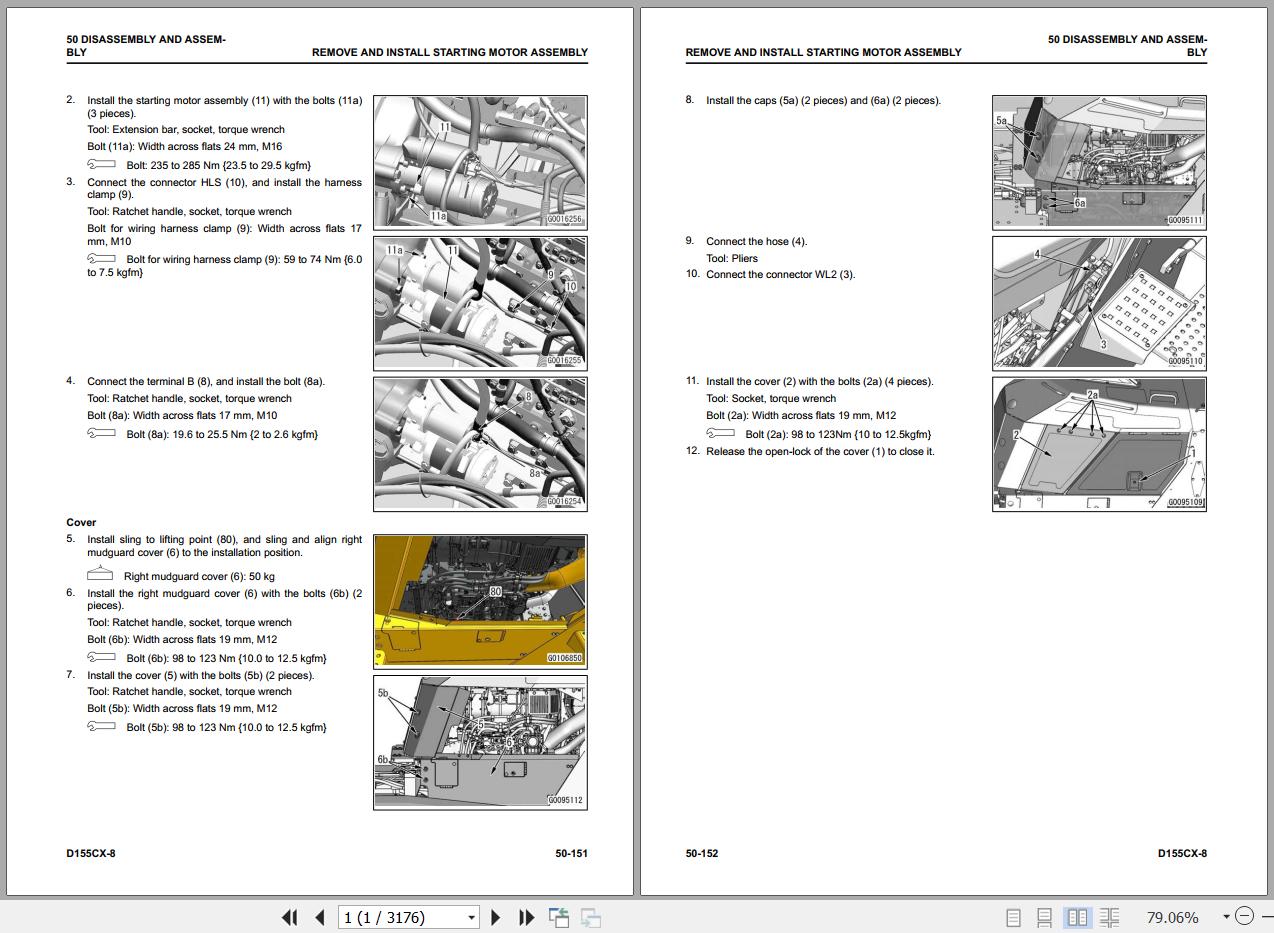The image size is (1274, 933).
Task: Jump to the last page
Action: [527, 917]
